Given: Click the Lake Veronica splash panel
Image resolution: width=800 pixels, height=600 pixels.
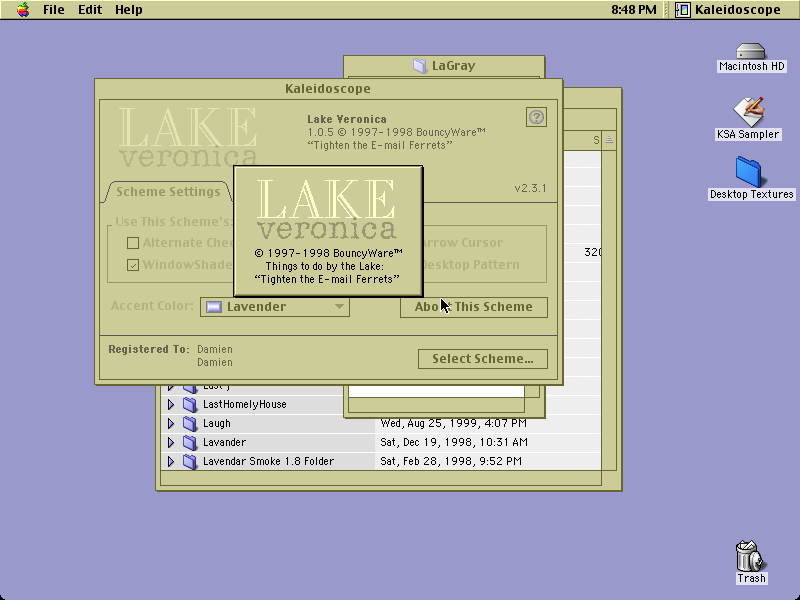Looking at the screenshot, I should click(328, 231).
